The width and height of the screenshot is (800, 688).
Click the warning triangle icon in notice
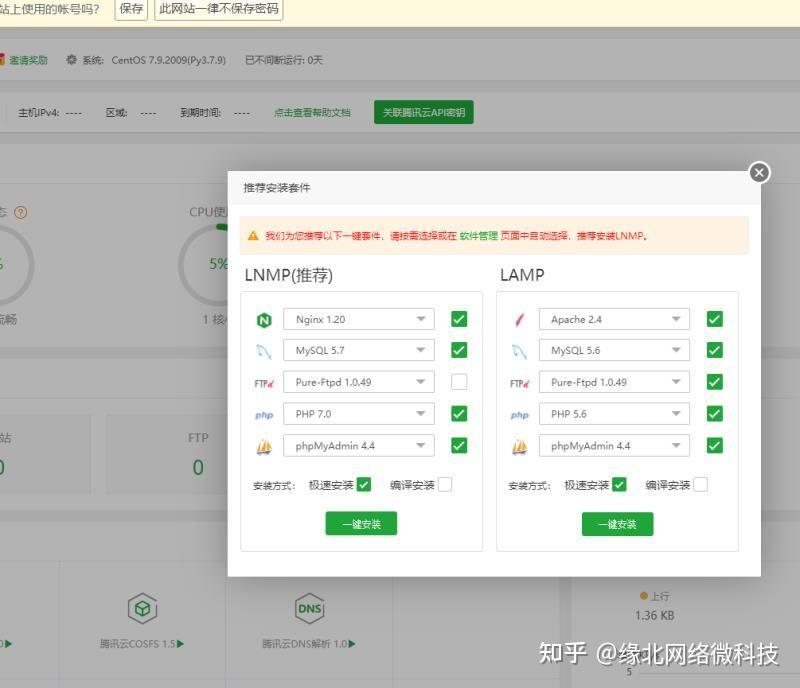tap(253, 236)
